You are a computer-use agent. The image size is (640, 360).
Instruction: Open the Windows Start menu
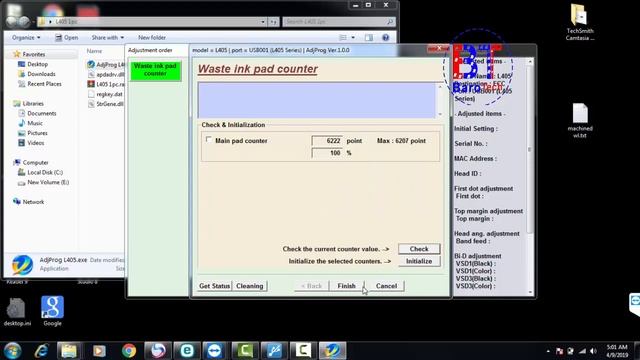pos(12,351)
